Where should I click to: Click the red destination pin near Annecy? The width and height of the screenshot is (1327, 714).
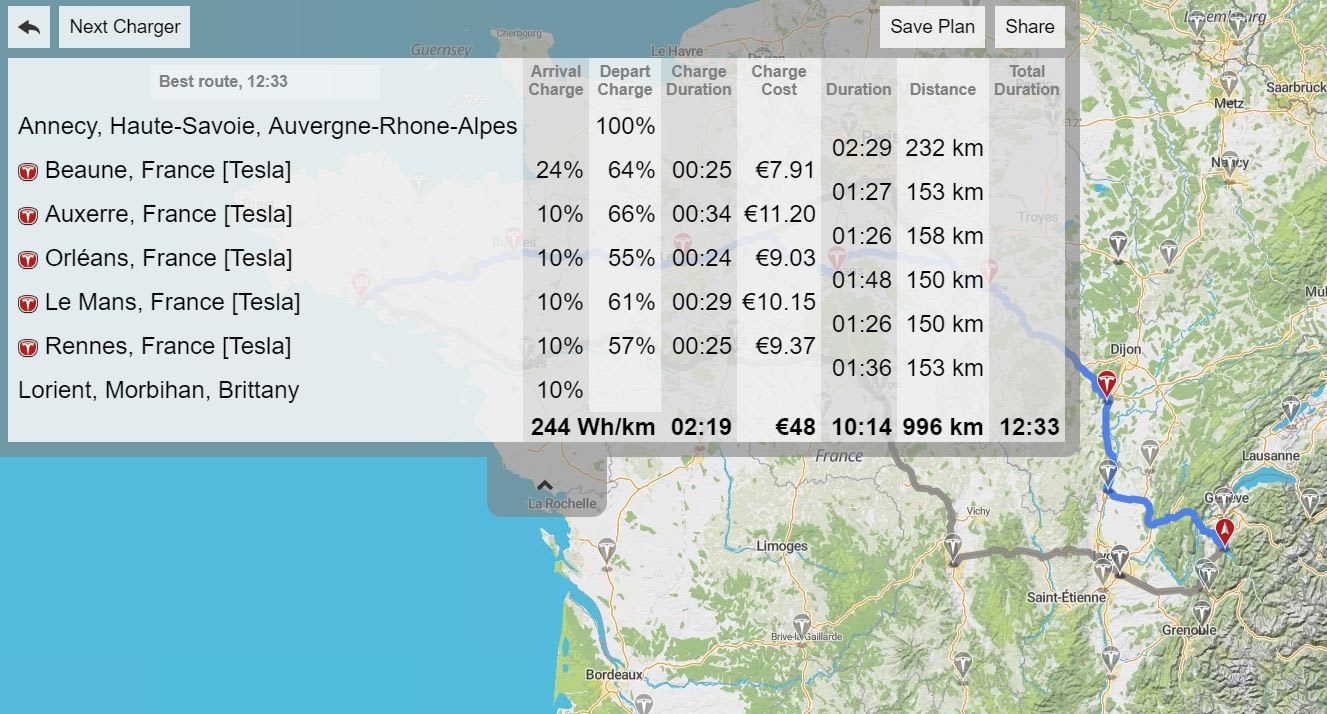click(x=1224, y=531)
